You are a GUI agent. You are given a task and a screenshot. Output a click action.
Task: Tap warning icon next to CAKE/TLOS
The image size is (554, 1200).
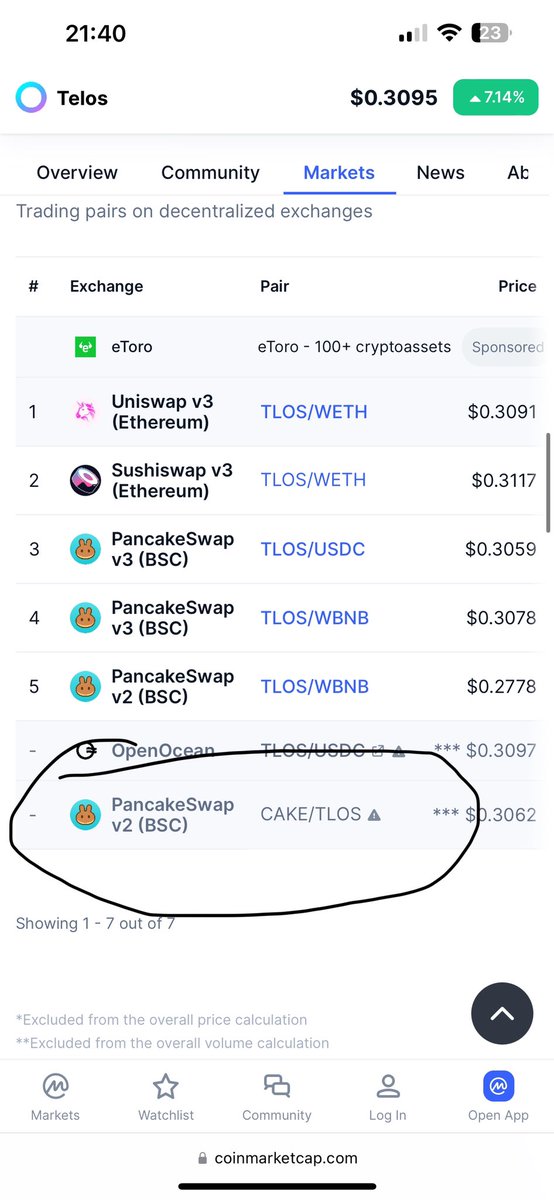click(x=374, y=815)
